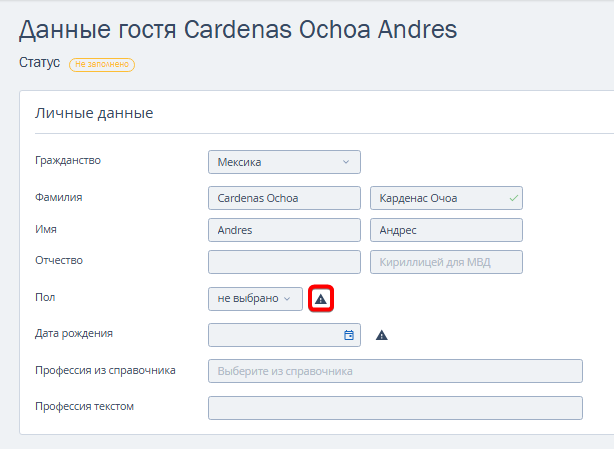Viewport: 614px width, 449px height.
Task: Click the Отчество label
Action: point(59,260)
